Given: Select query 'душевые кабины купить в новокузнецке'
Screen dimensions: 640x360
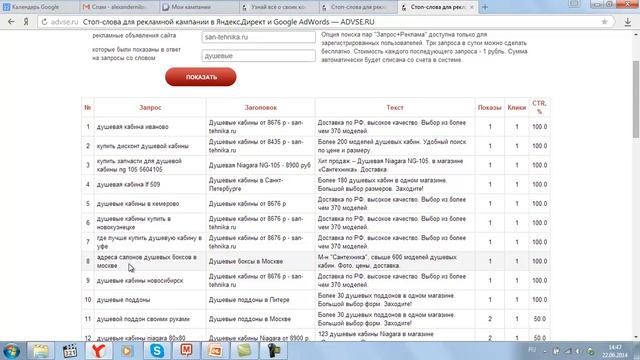Looking at the screenshot, I should click(x=134, y=223).
